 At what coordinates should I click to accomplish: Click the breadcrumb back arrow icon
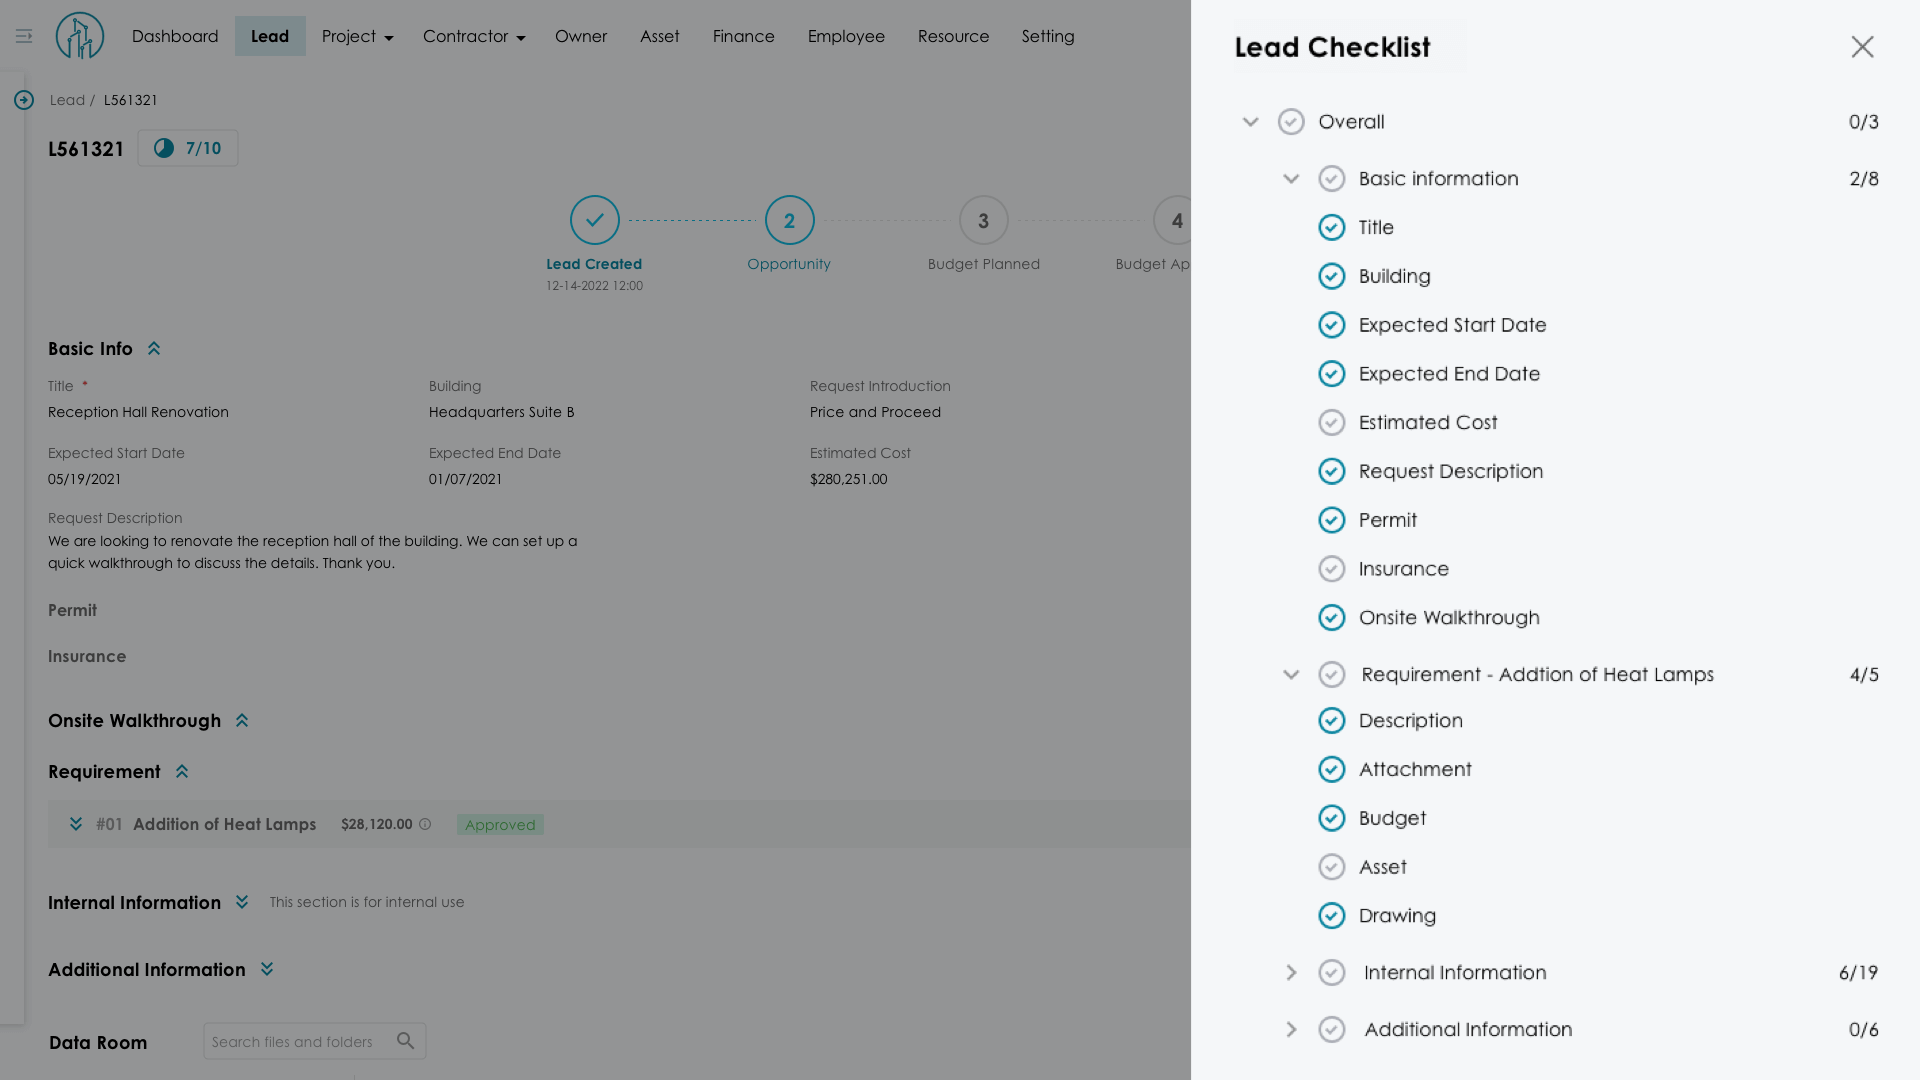click(24, 100)
